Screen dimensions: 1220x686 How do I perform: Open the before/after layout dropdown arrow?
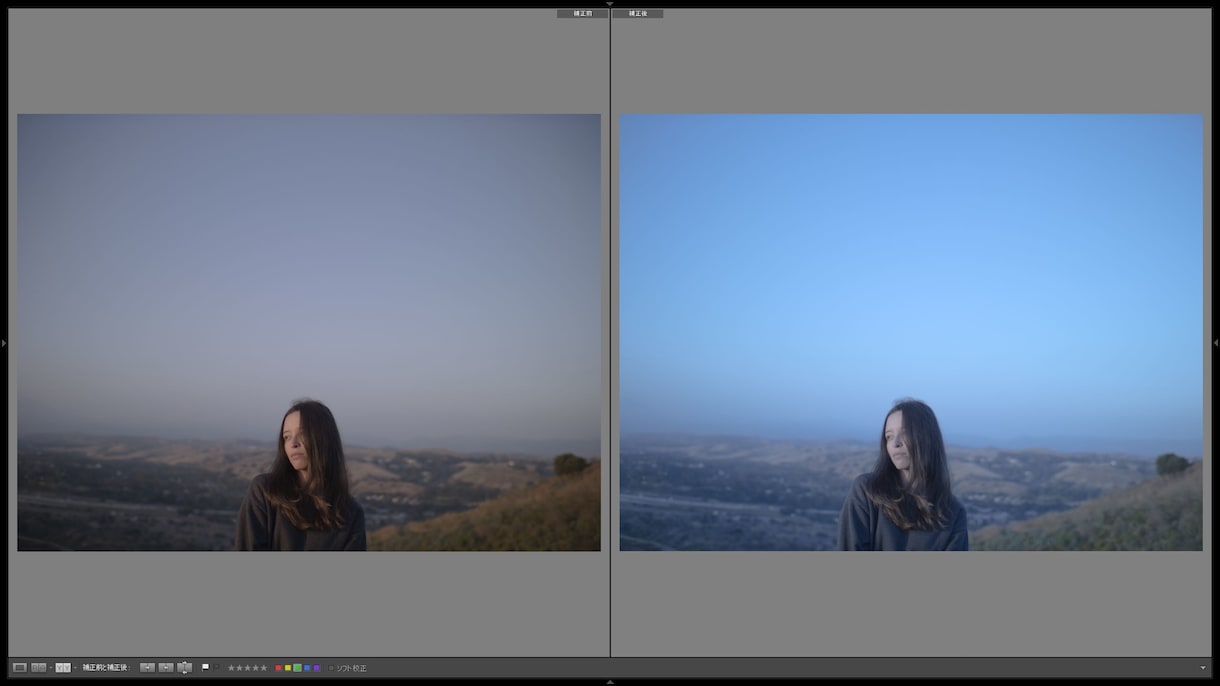75,667
